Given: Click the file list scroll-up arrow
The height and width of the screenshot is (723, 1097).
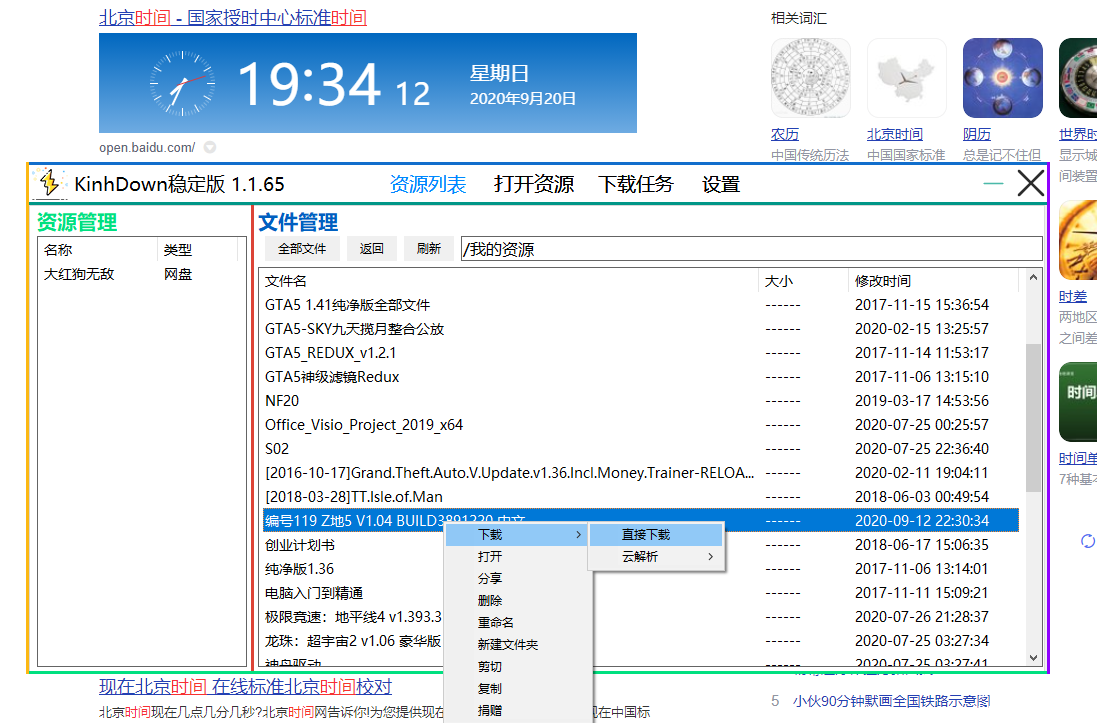Looking at the screenshot, I should pyautogui.click(x=1033, y=280).
